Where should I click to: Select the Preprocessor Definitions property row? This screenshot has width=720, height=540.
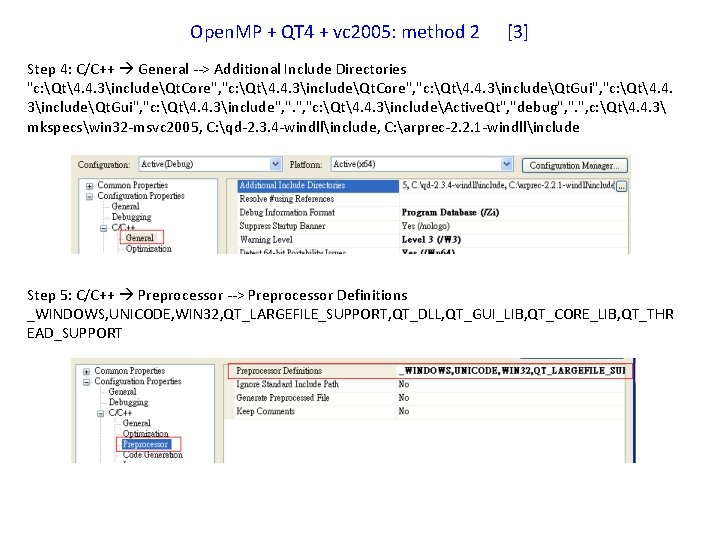430,371
